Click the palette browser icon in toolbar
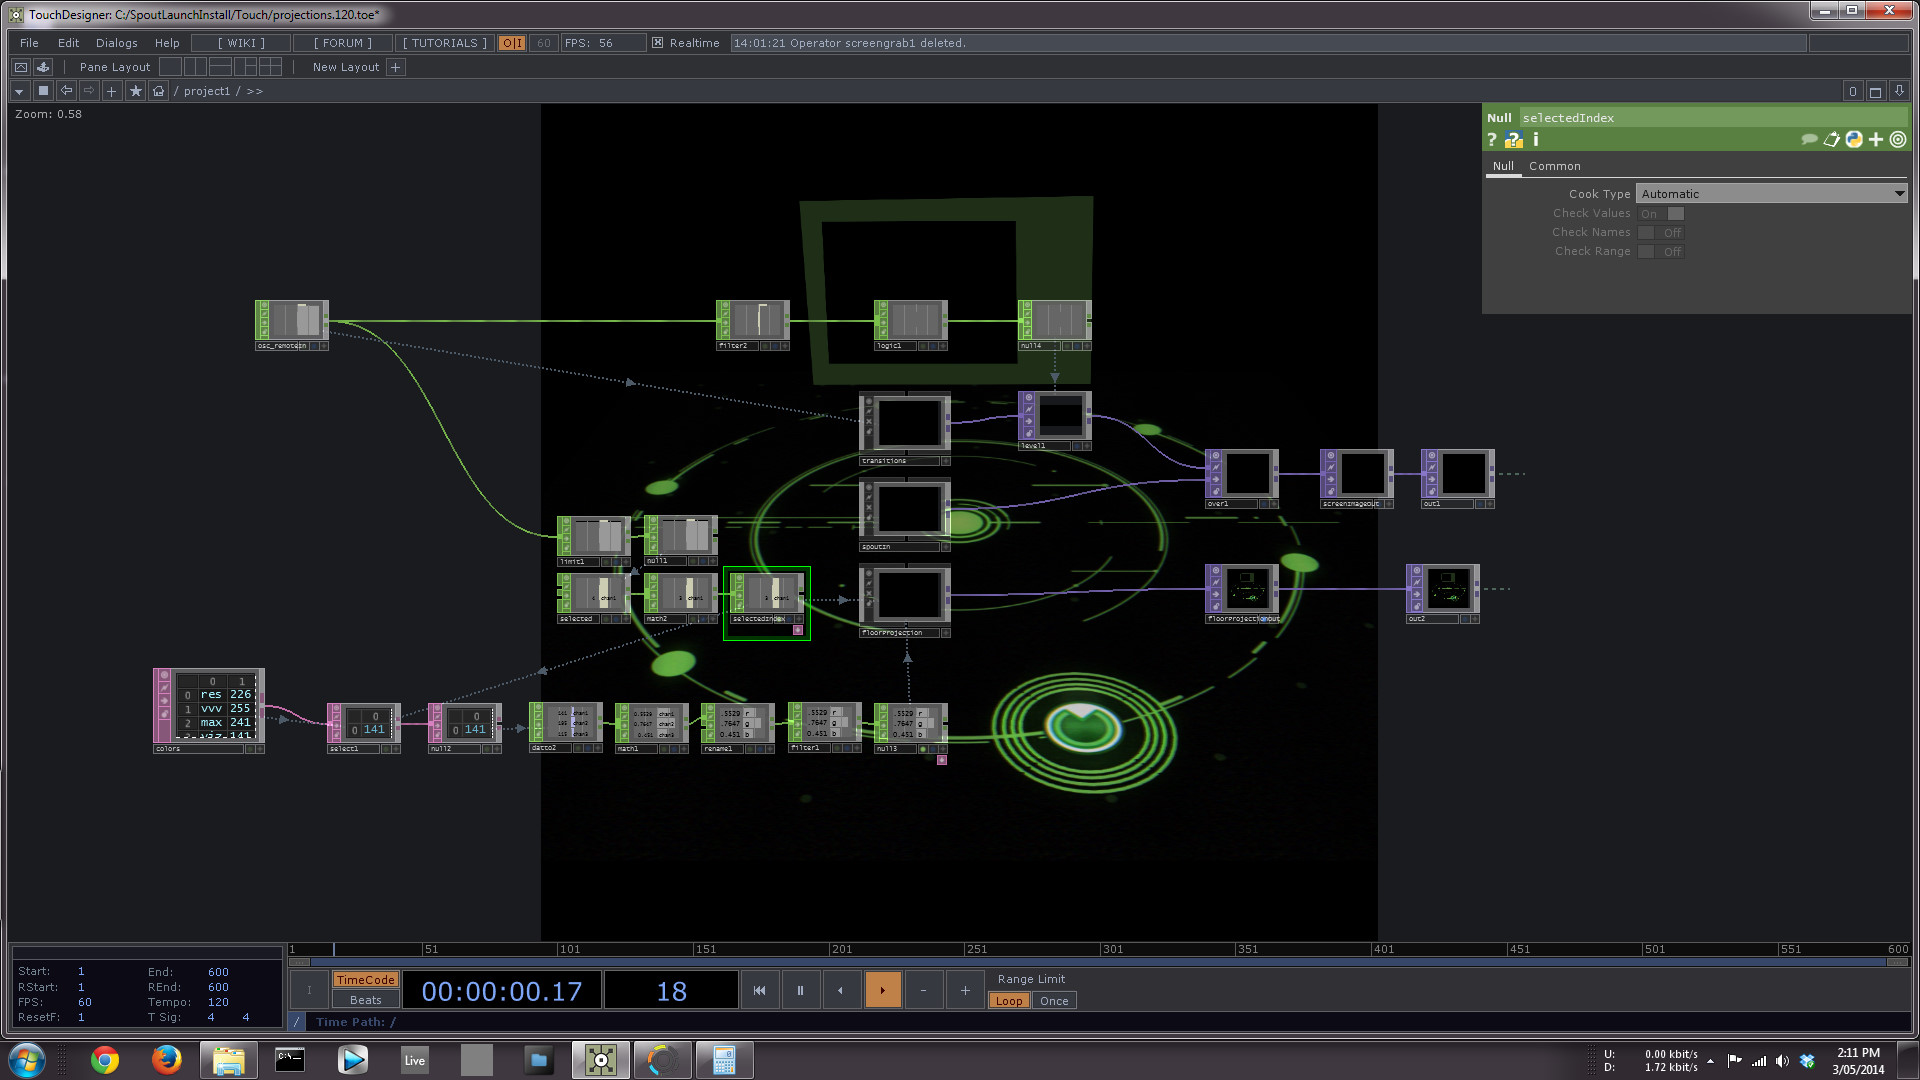The image size is (1920, 1080). point(21,67)
